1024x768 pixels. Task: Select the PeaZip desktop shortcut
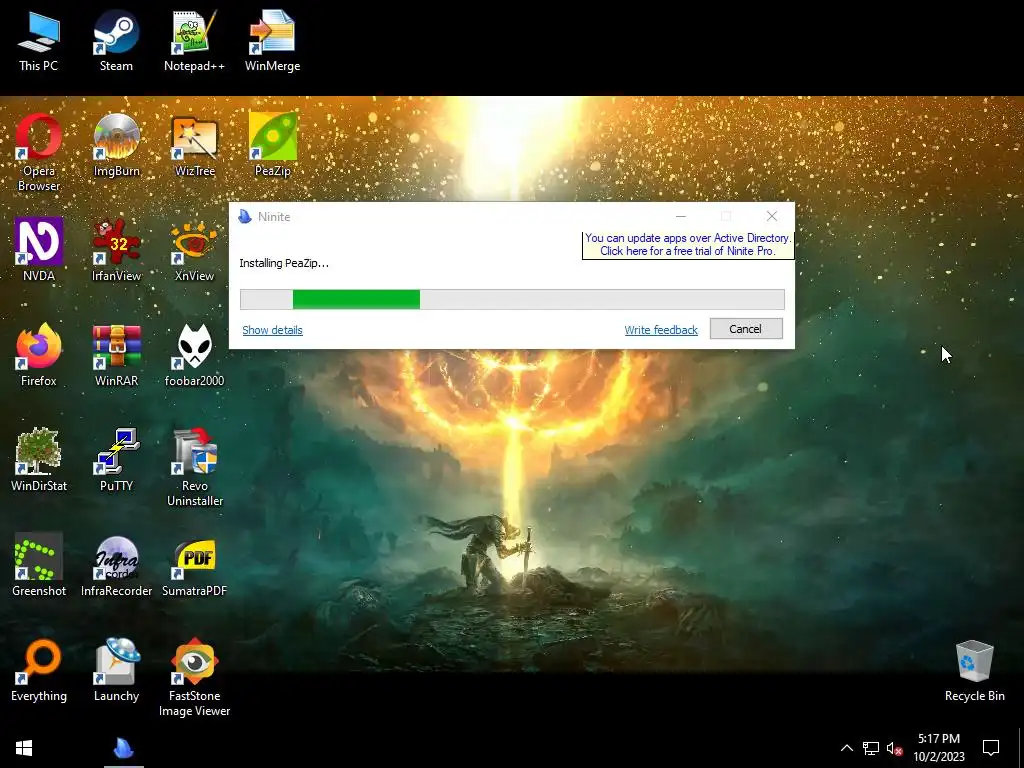click(272, 145)
